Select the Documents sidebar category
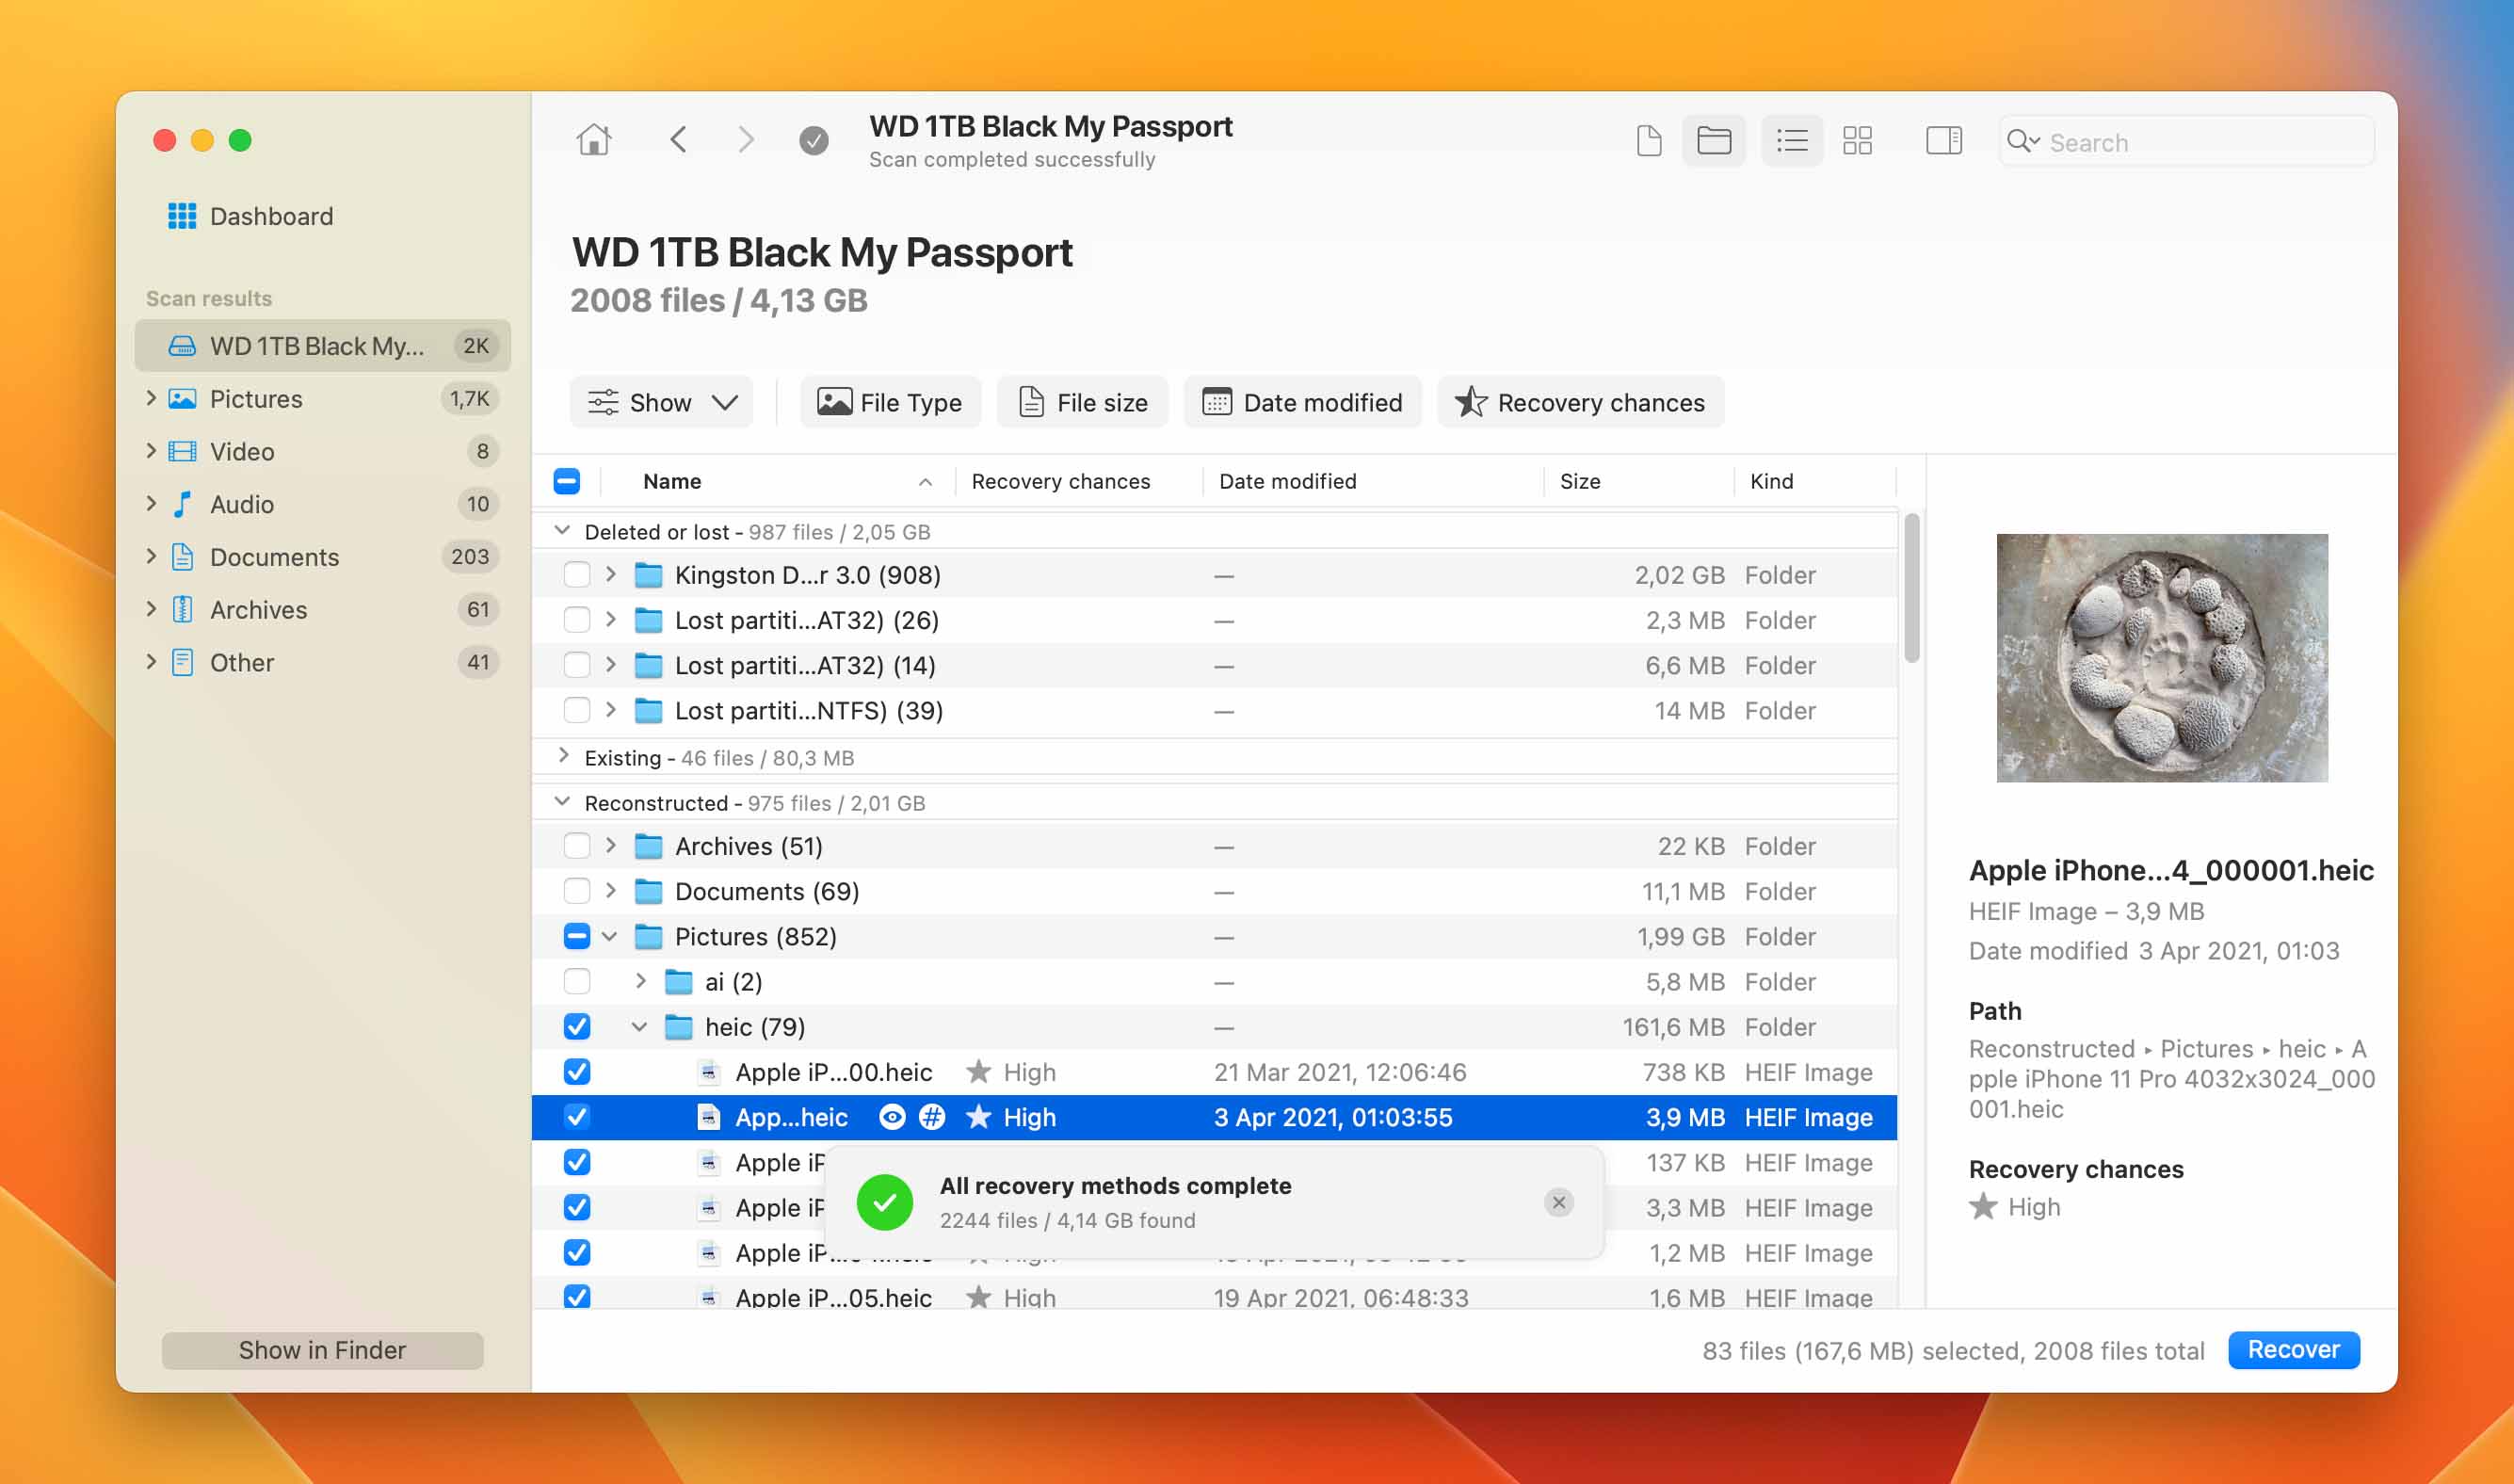This screenshot has width=2514, height=1484. pos(274,555)
